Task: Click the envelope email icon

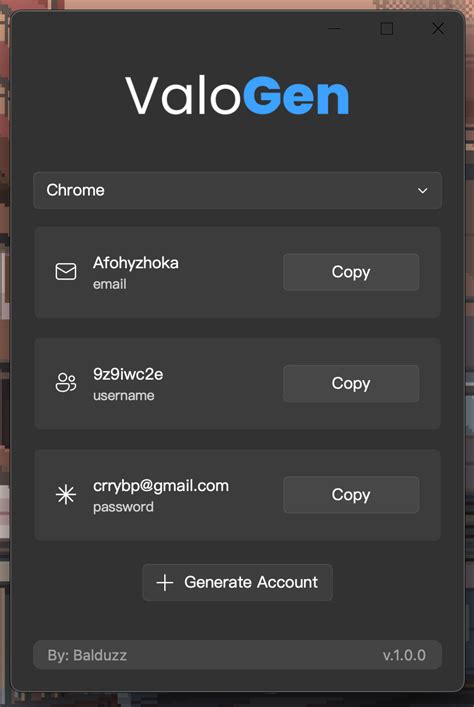Action: [x=66, y=272]
